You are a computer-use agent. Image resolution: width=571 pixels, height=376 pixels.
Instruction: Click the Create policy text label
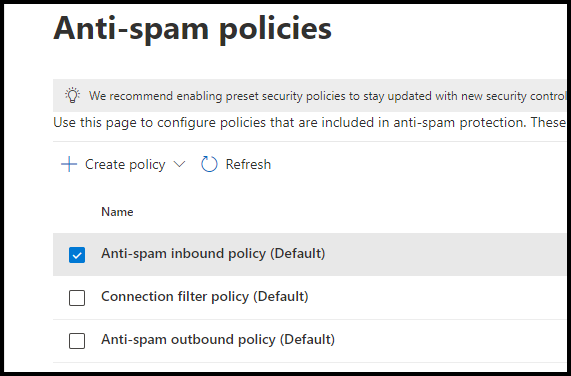pyautogui.click(x=125, y=165)
